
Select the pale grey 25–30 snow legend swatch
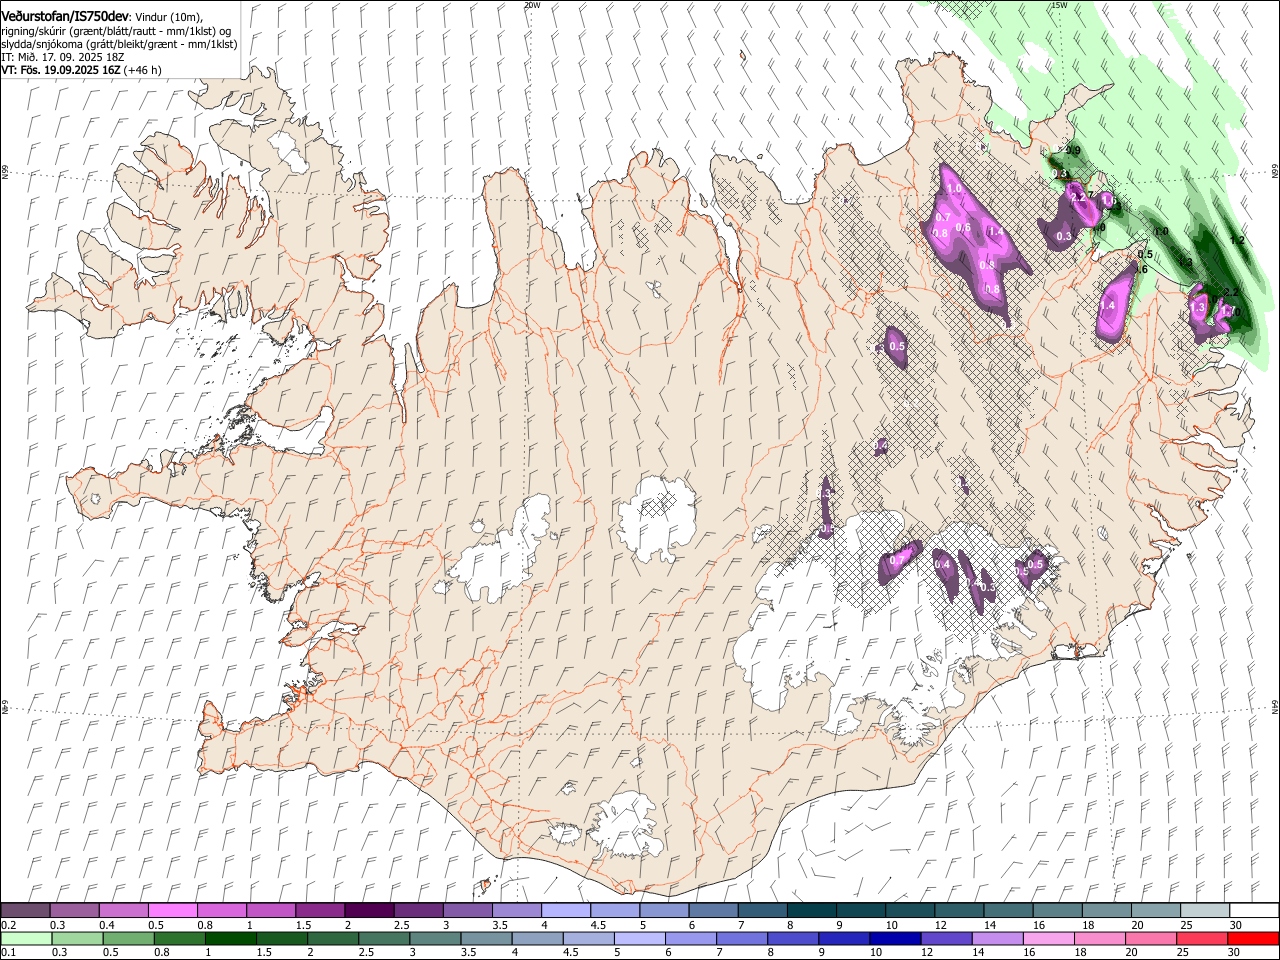point(1204,910)
